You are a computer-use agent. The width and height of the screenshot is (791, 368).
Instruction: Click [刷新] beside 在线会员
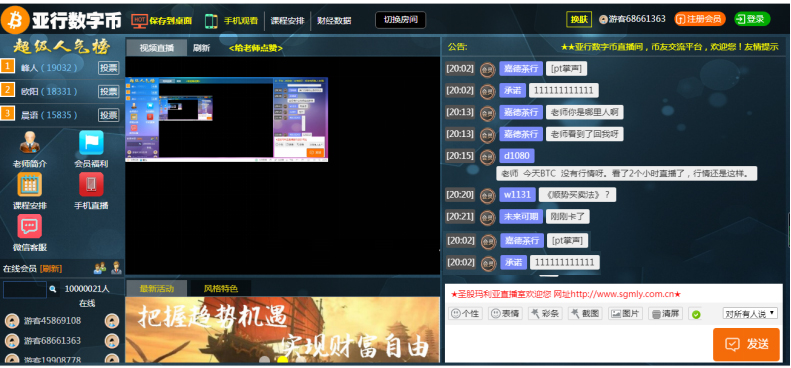pos(51,268)
